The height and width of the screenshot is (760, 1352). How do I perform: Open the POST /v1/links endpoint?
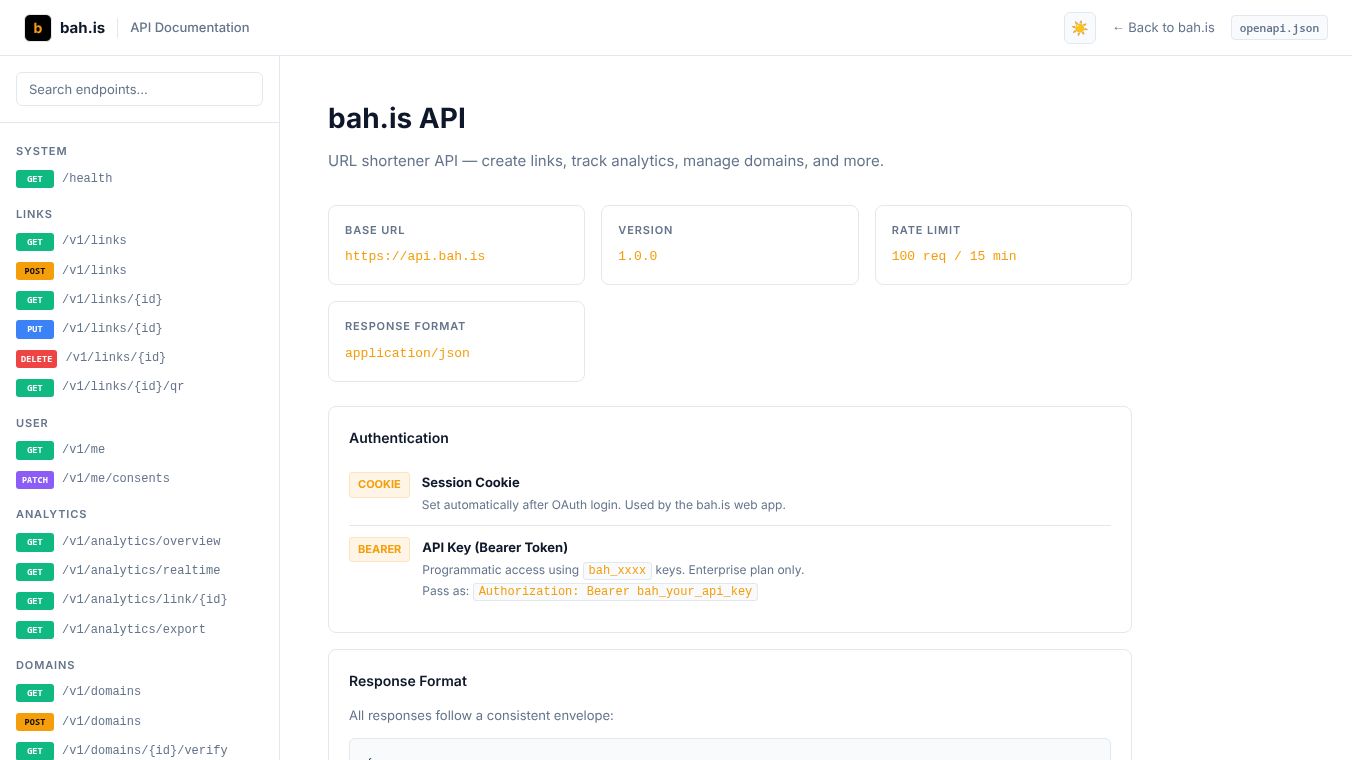[x=139, y=271]
